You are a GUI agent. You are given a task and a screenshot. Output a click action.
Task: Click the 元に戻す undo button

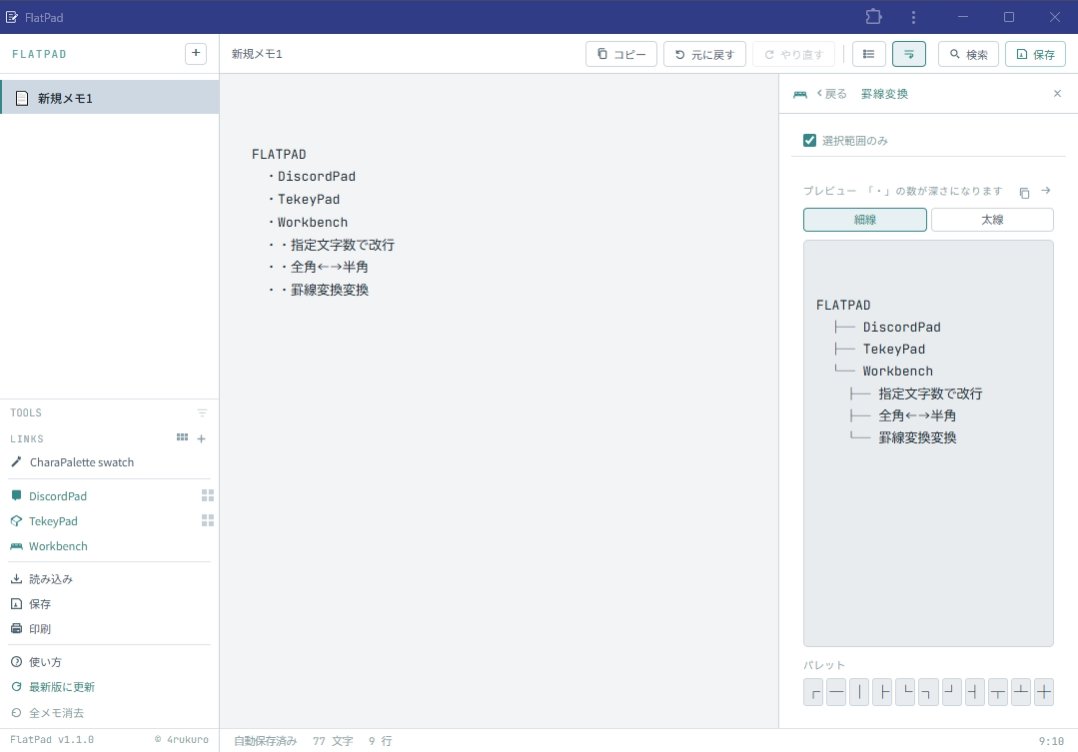point(705,54)
